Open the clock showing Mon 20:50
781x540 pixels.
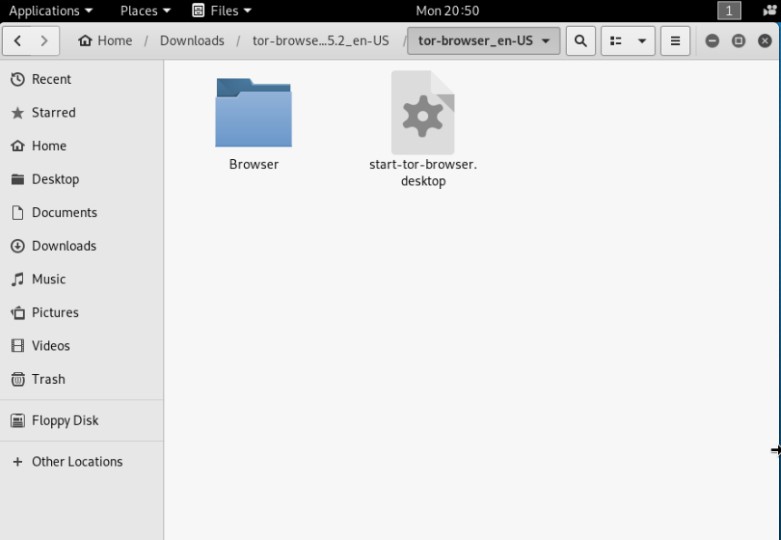447,10
